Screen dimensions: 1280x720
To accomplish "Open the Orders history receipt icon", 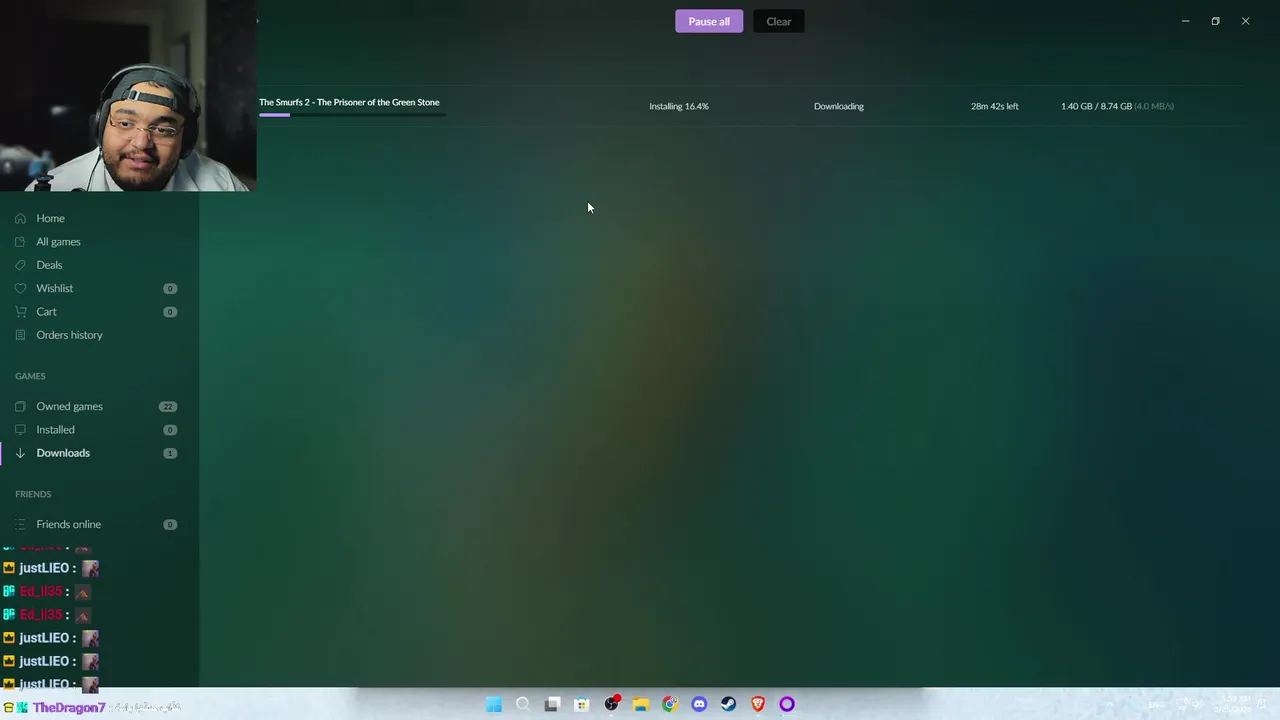I will (20, 335).
